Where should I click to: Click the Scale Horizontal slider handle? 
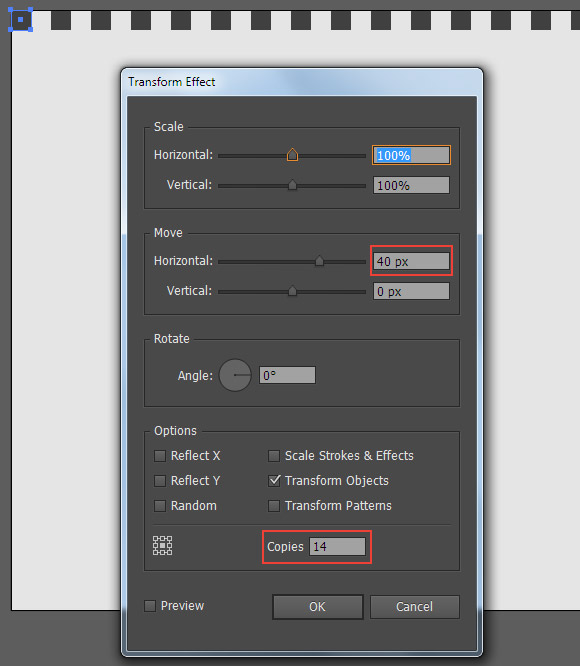292,155
